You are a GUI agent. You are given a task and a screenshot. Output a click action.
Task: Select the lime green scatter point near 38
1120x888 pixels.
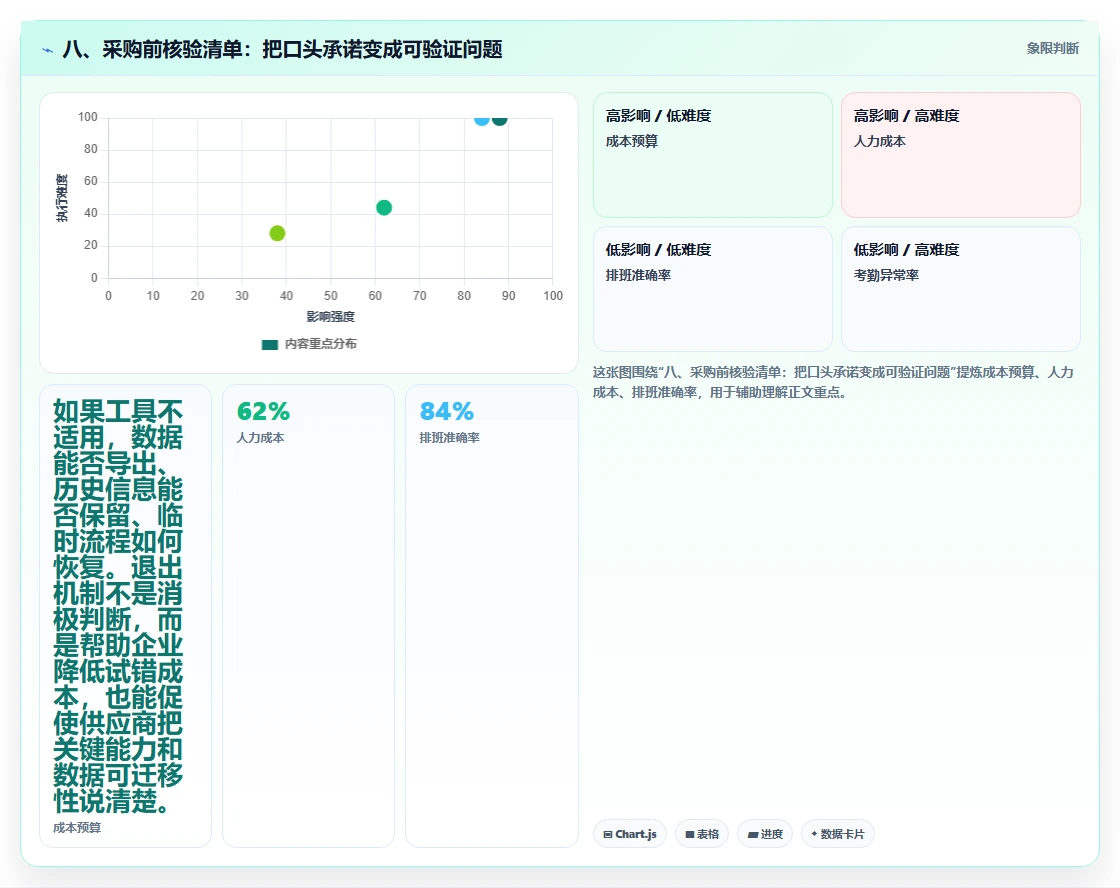277,233
